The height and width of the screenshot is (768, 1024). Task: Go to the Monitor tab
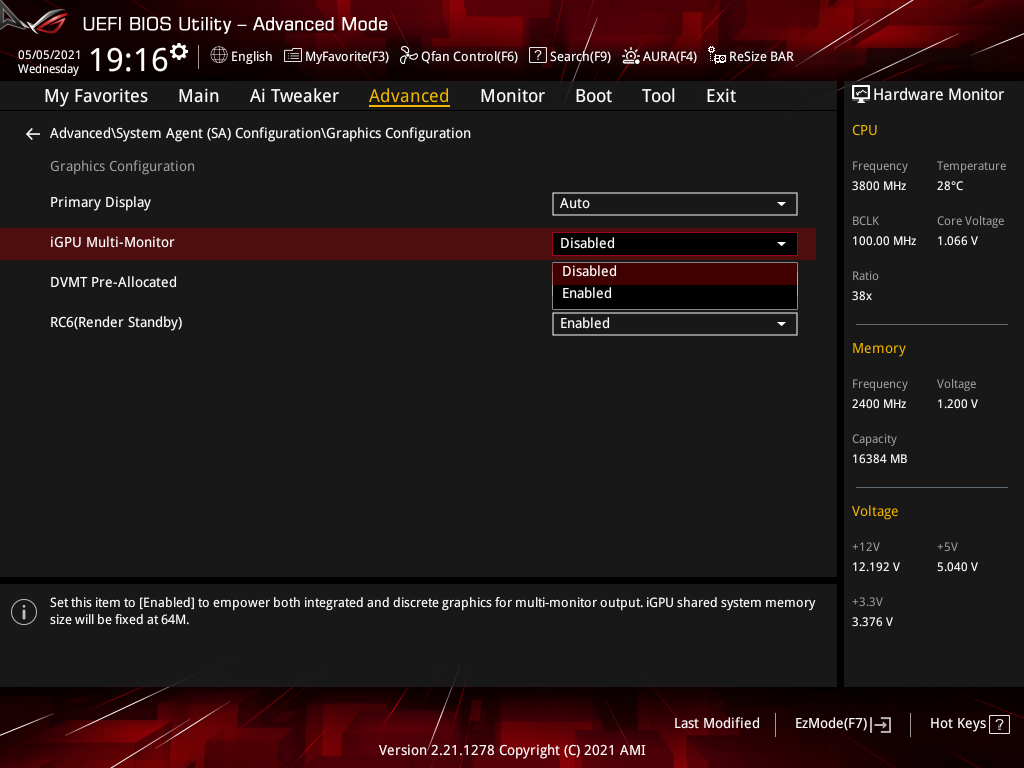point(512,96)
